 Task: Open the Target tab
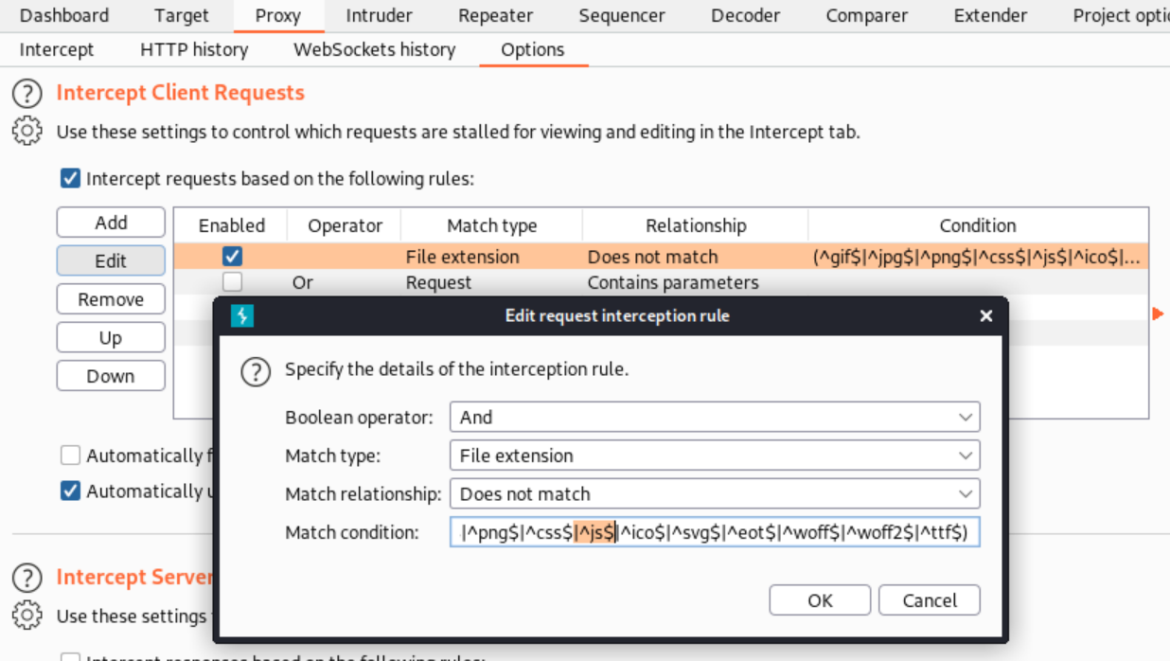(181, 16)
